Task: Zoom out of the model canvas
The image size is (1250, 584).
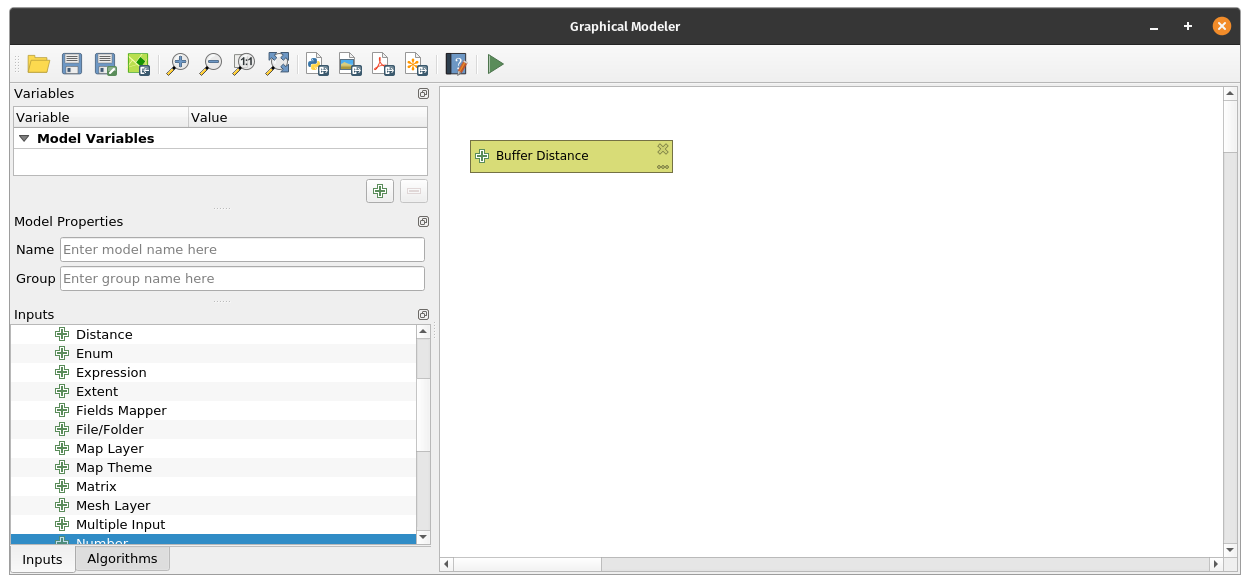Action: click(x=211, y=65)
